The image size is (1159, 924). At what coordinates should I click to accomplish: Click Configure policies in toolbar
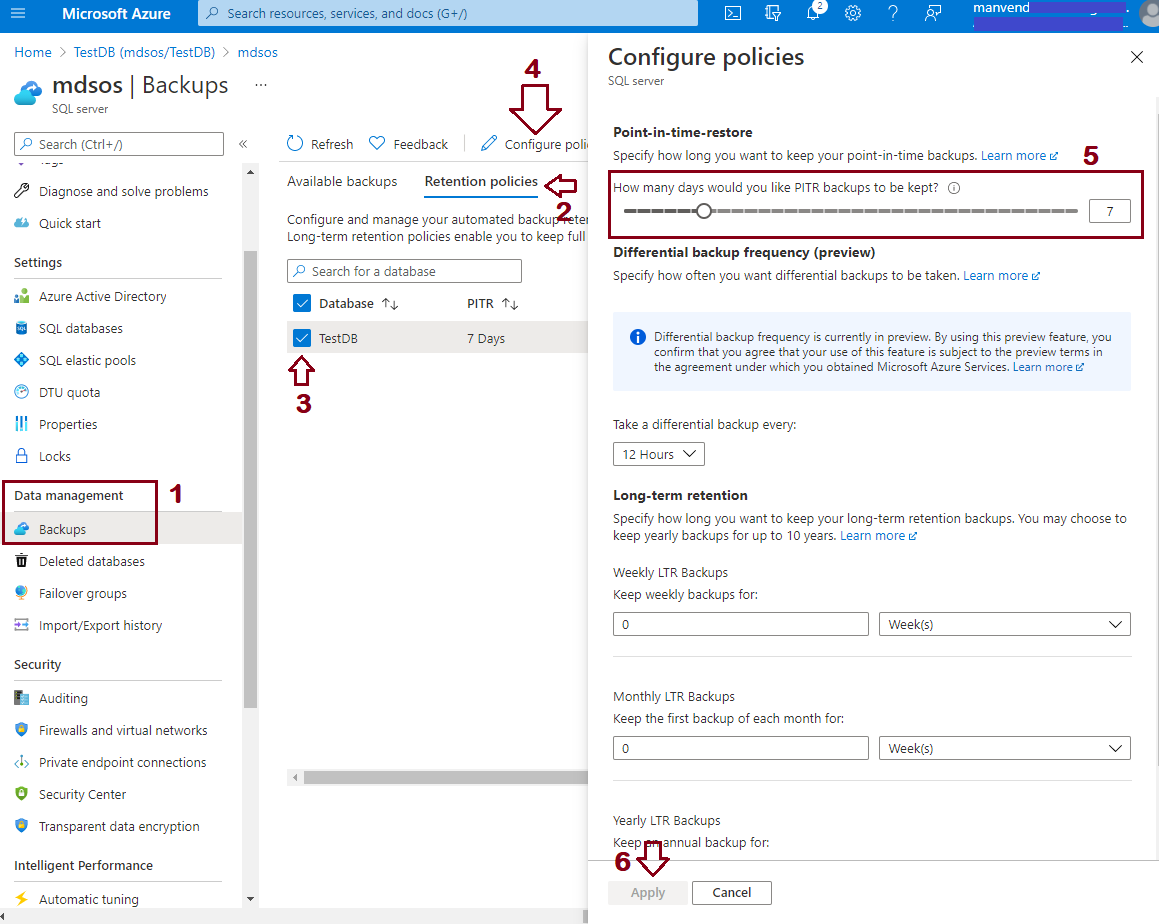tap(534, 143)
